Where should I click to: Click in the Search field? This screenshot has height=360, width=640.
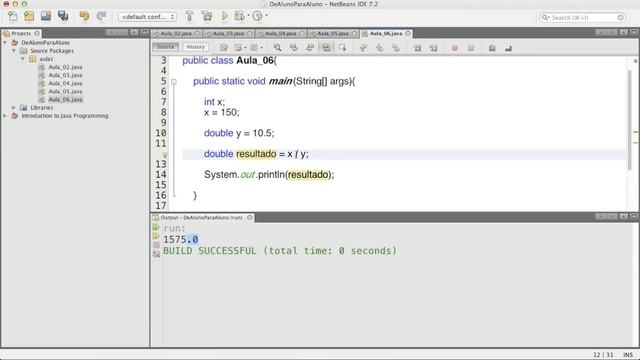click(x=582, y=18)
